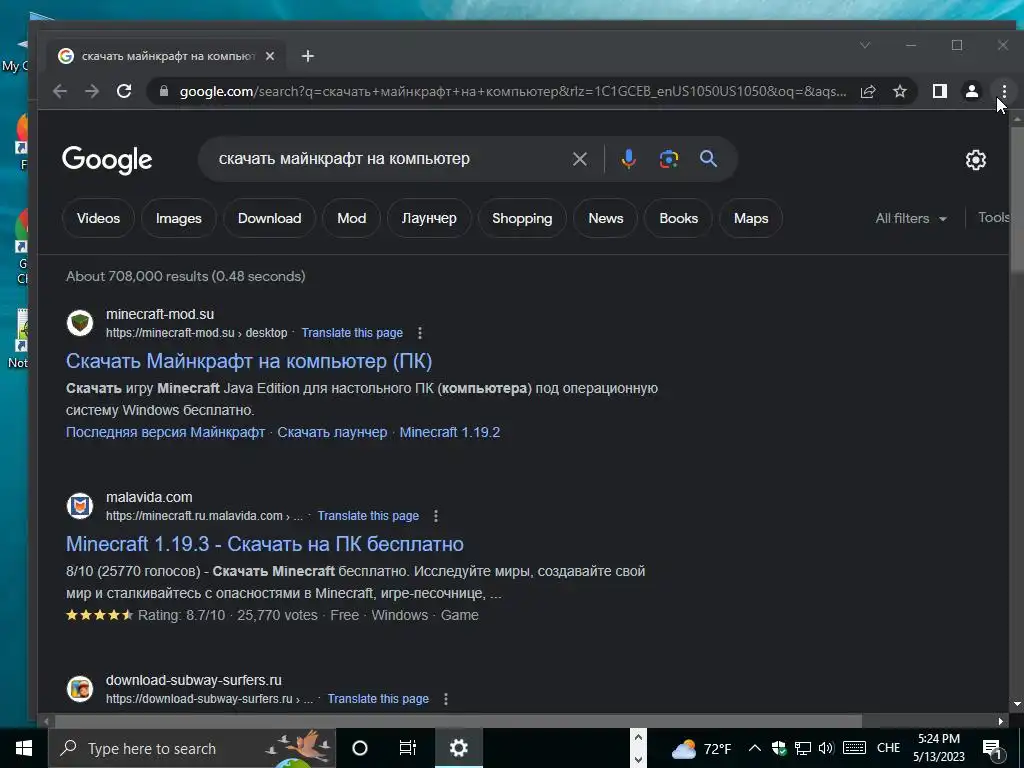Screen dimensions: 1024x768
Task: Expand the All filters dropdown
Action: (x=911, y=219)
